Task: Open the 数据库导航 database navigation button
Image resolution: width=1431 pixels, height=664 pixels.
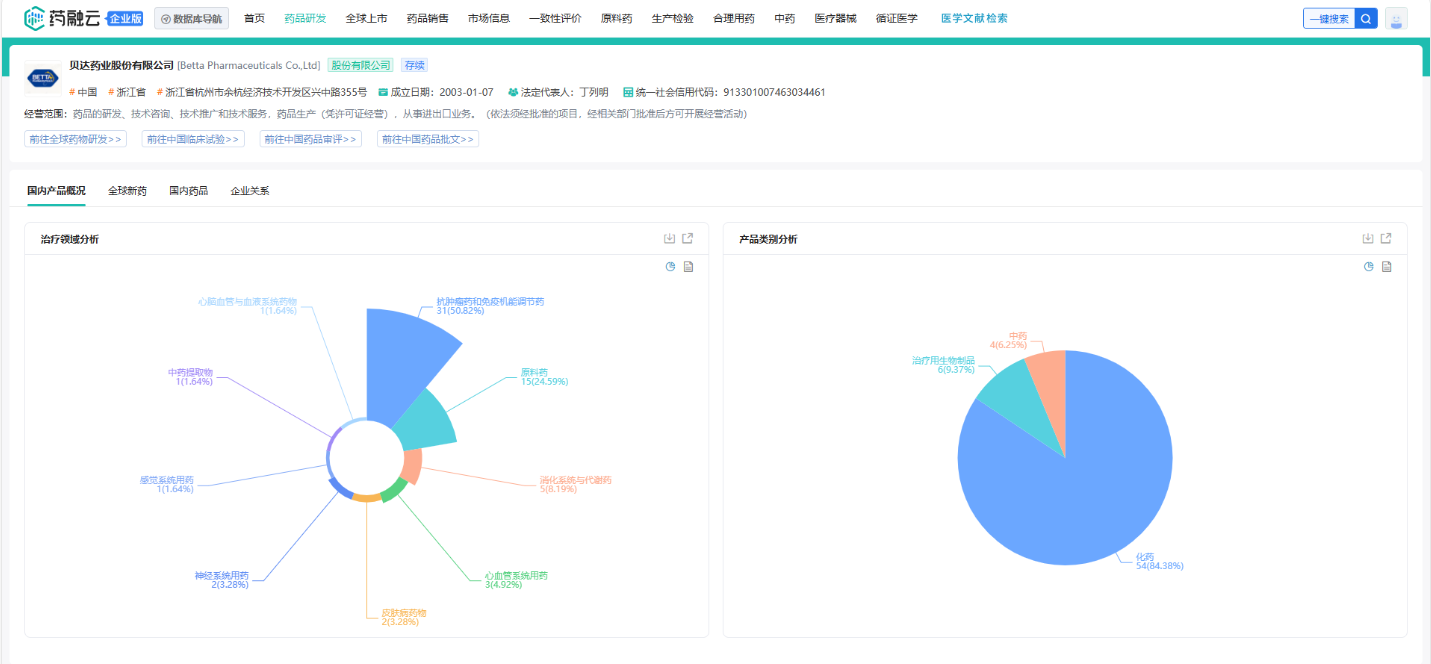Action: pyautogui.click(x=192, y=19)
